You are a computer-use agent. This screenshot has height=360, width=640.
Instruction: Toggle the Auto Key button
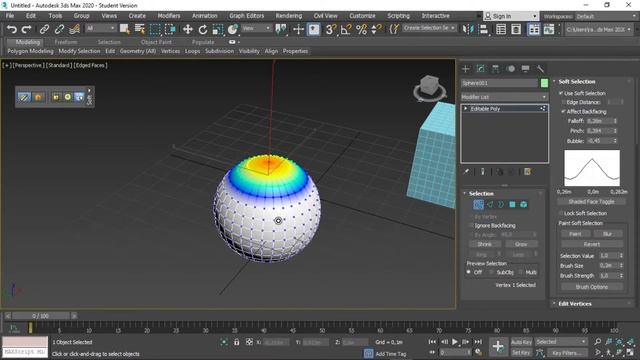click(x=521, y=342)
